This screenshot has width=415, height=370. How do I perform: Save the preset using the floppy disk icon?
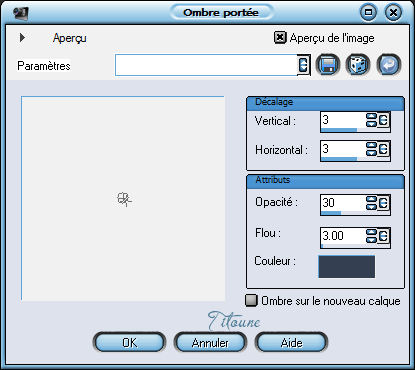(x=328, y=65)
